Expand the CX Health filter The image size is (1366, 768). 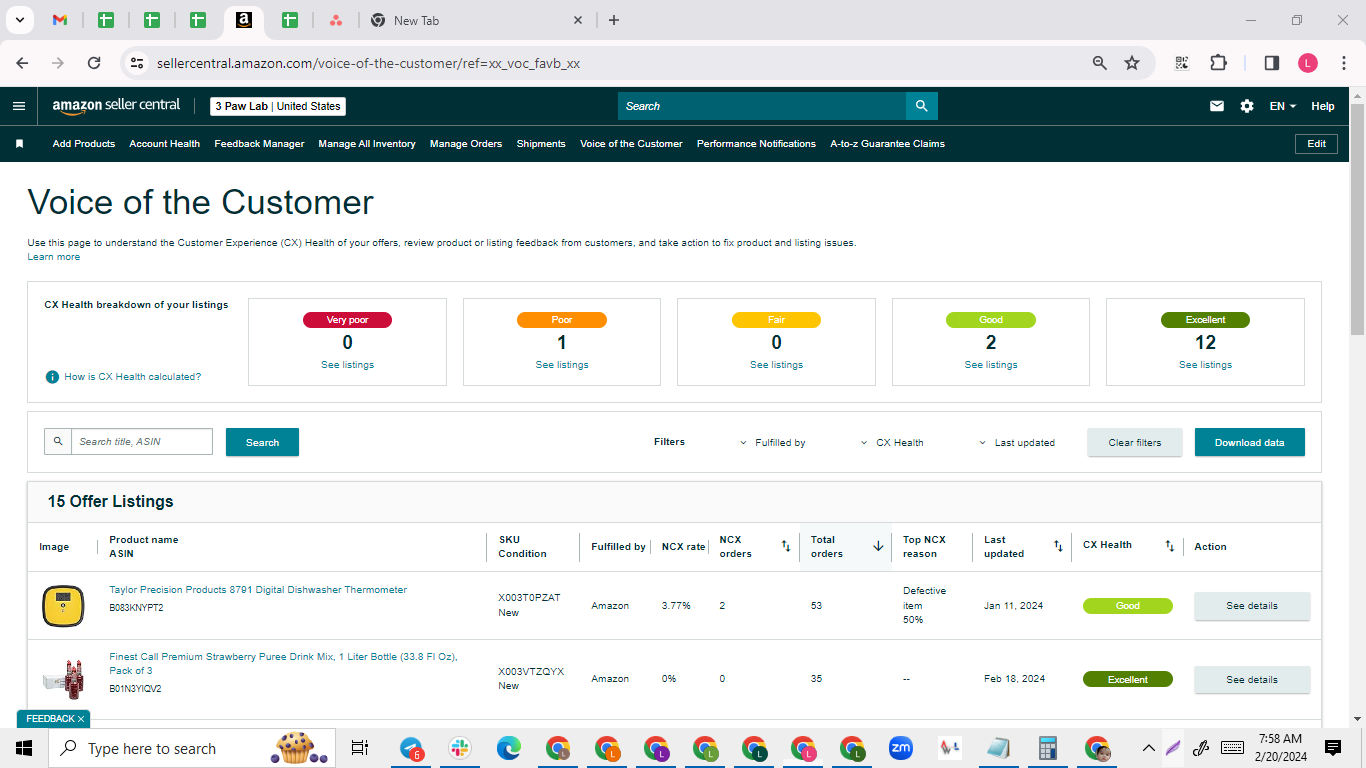[892, 442]
